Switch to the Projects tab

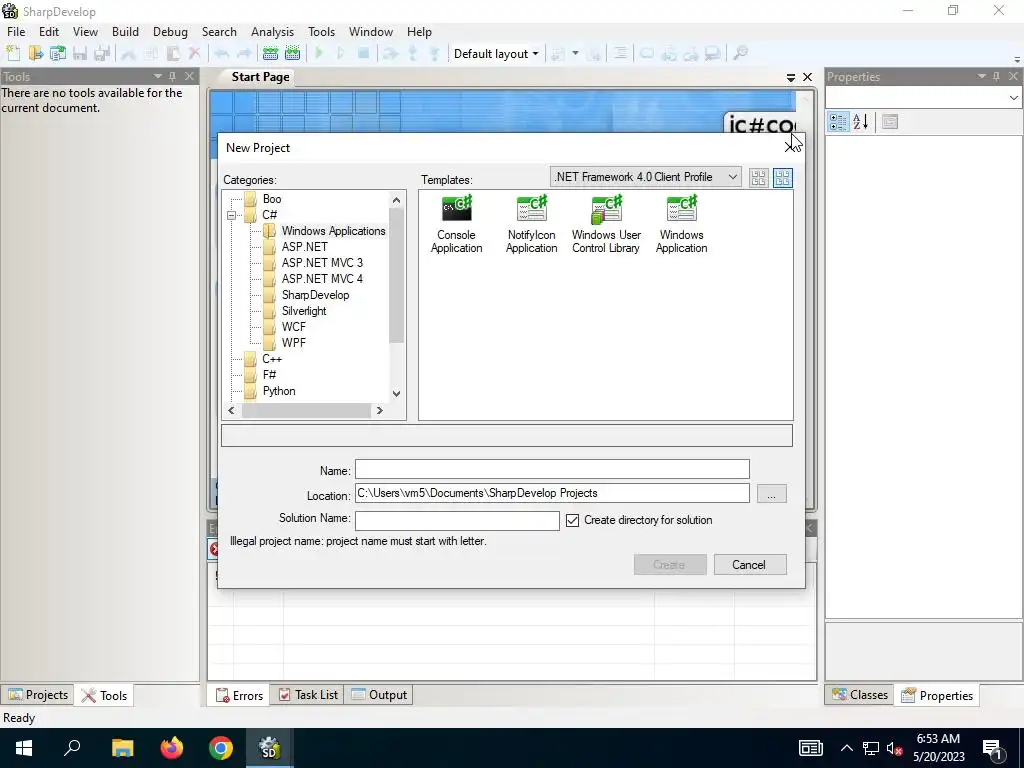click(38, 695)
